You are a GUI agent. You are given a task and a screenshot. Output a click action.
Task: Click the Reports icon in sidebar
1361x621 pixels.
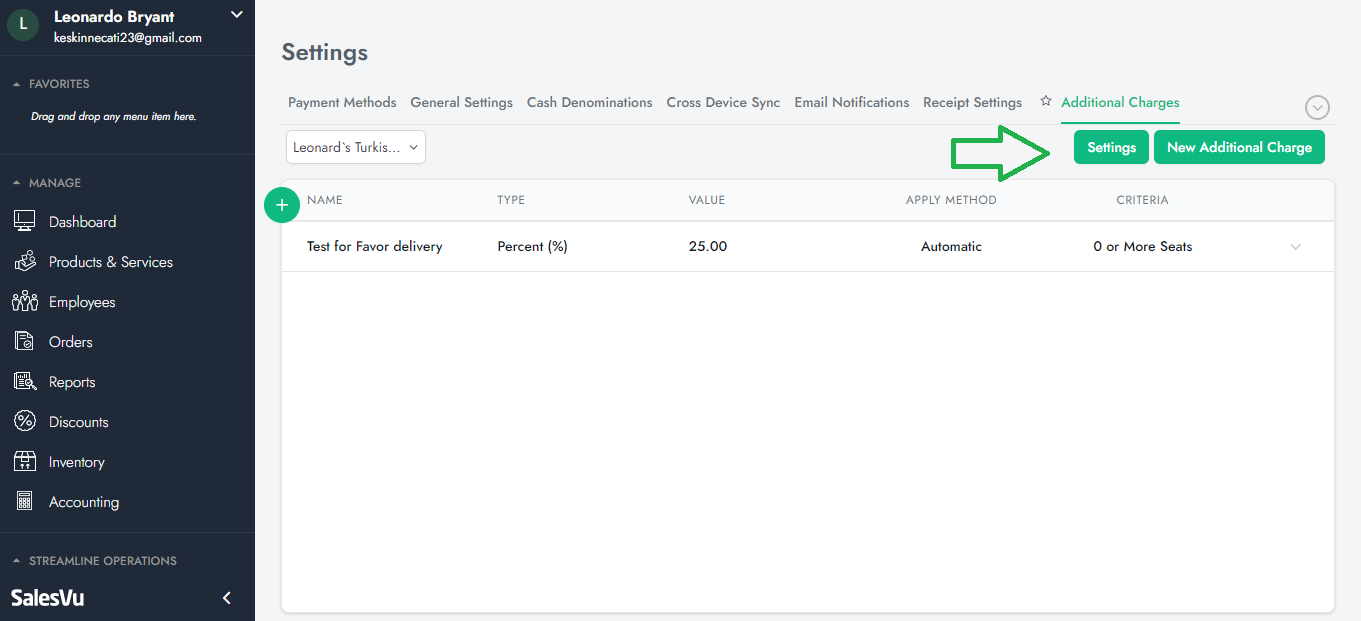tap(25, 382)
